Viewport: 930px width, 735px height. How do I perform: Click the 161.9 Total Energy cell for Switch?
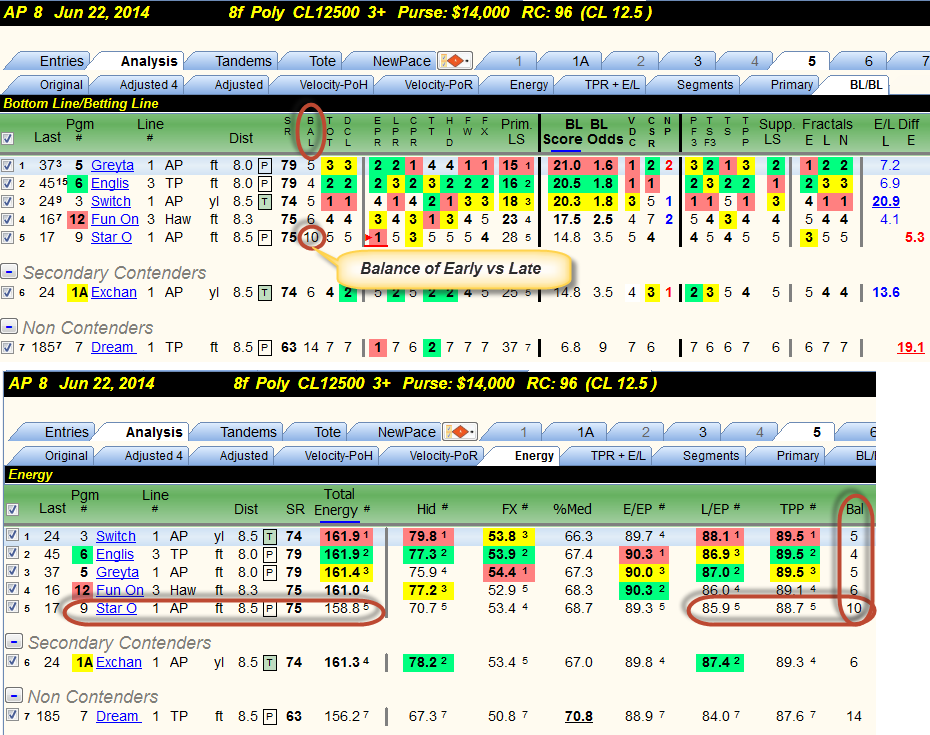click(347, 537)
